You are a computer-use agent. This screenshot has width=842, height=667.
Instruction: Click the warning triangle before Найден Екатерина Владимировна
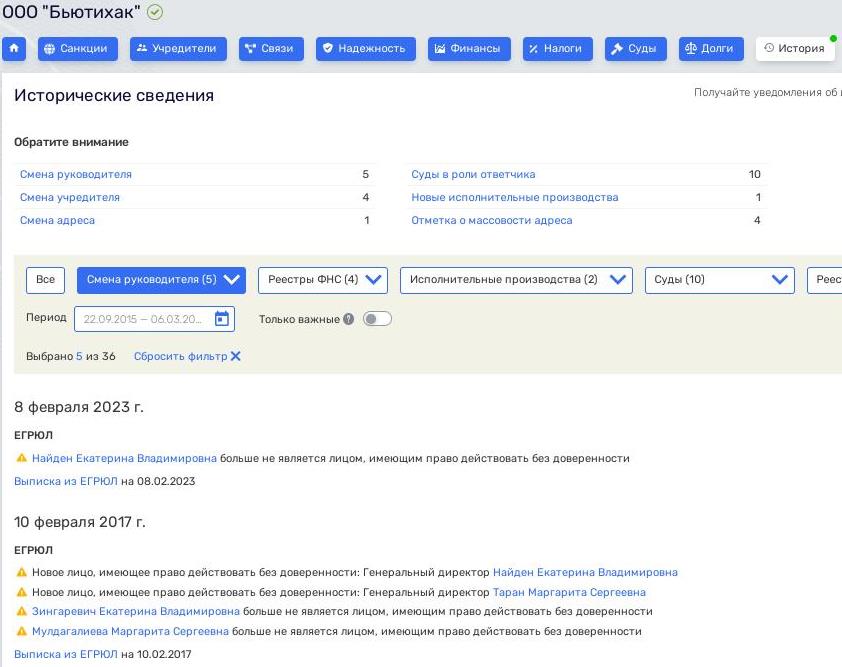[x=19, y=457]
